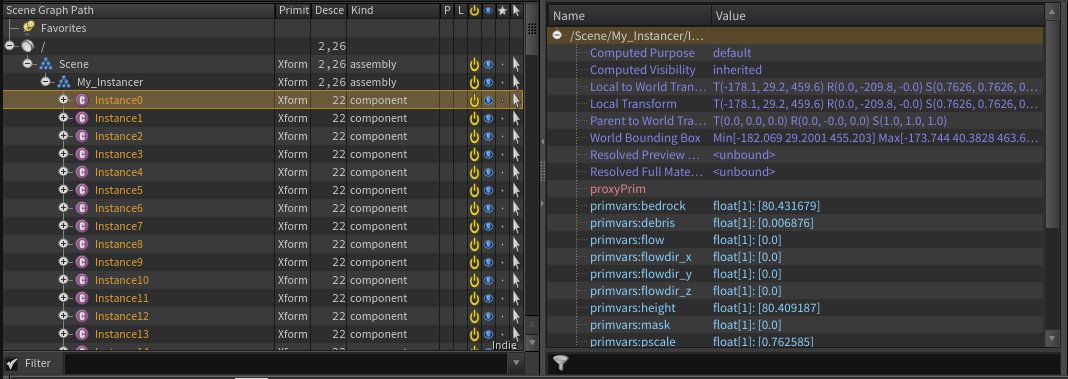Toggle the power icon for Scene prim
The width and height of the screenshot is (1068, 379).
pyautogui.click(x=474, y=64)
